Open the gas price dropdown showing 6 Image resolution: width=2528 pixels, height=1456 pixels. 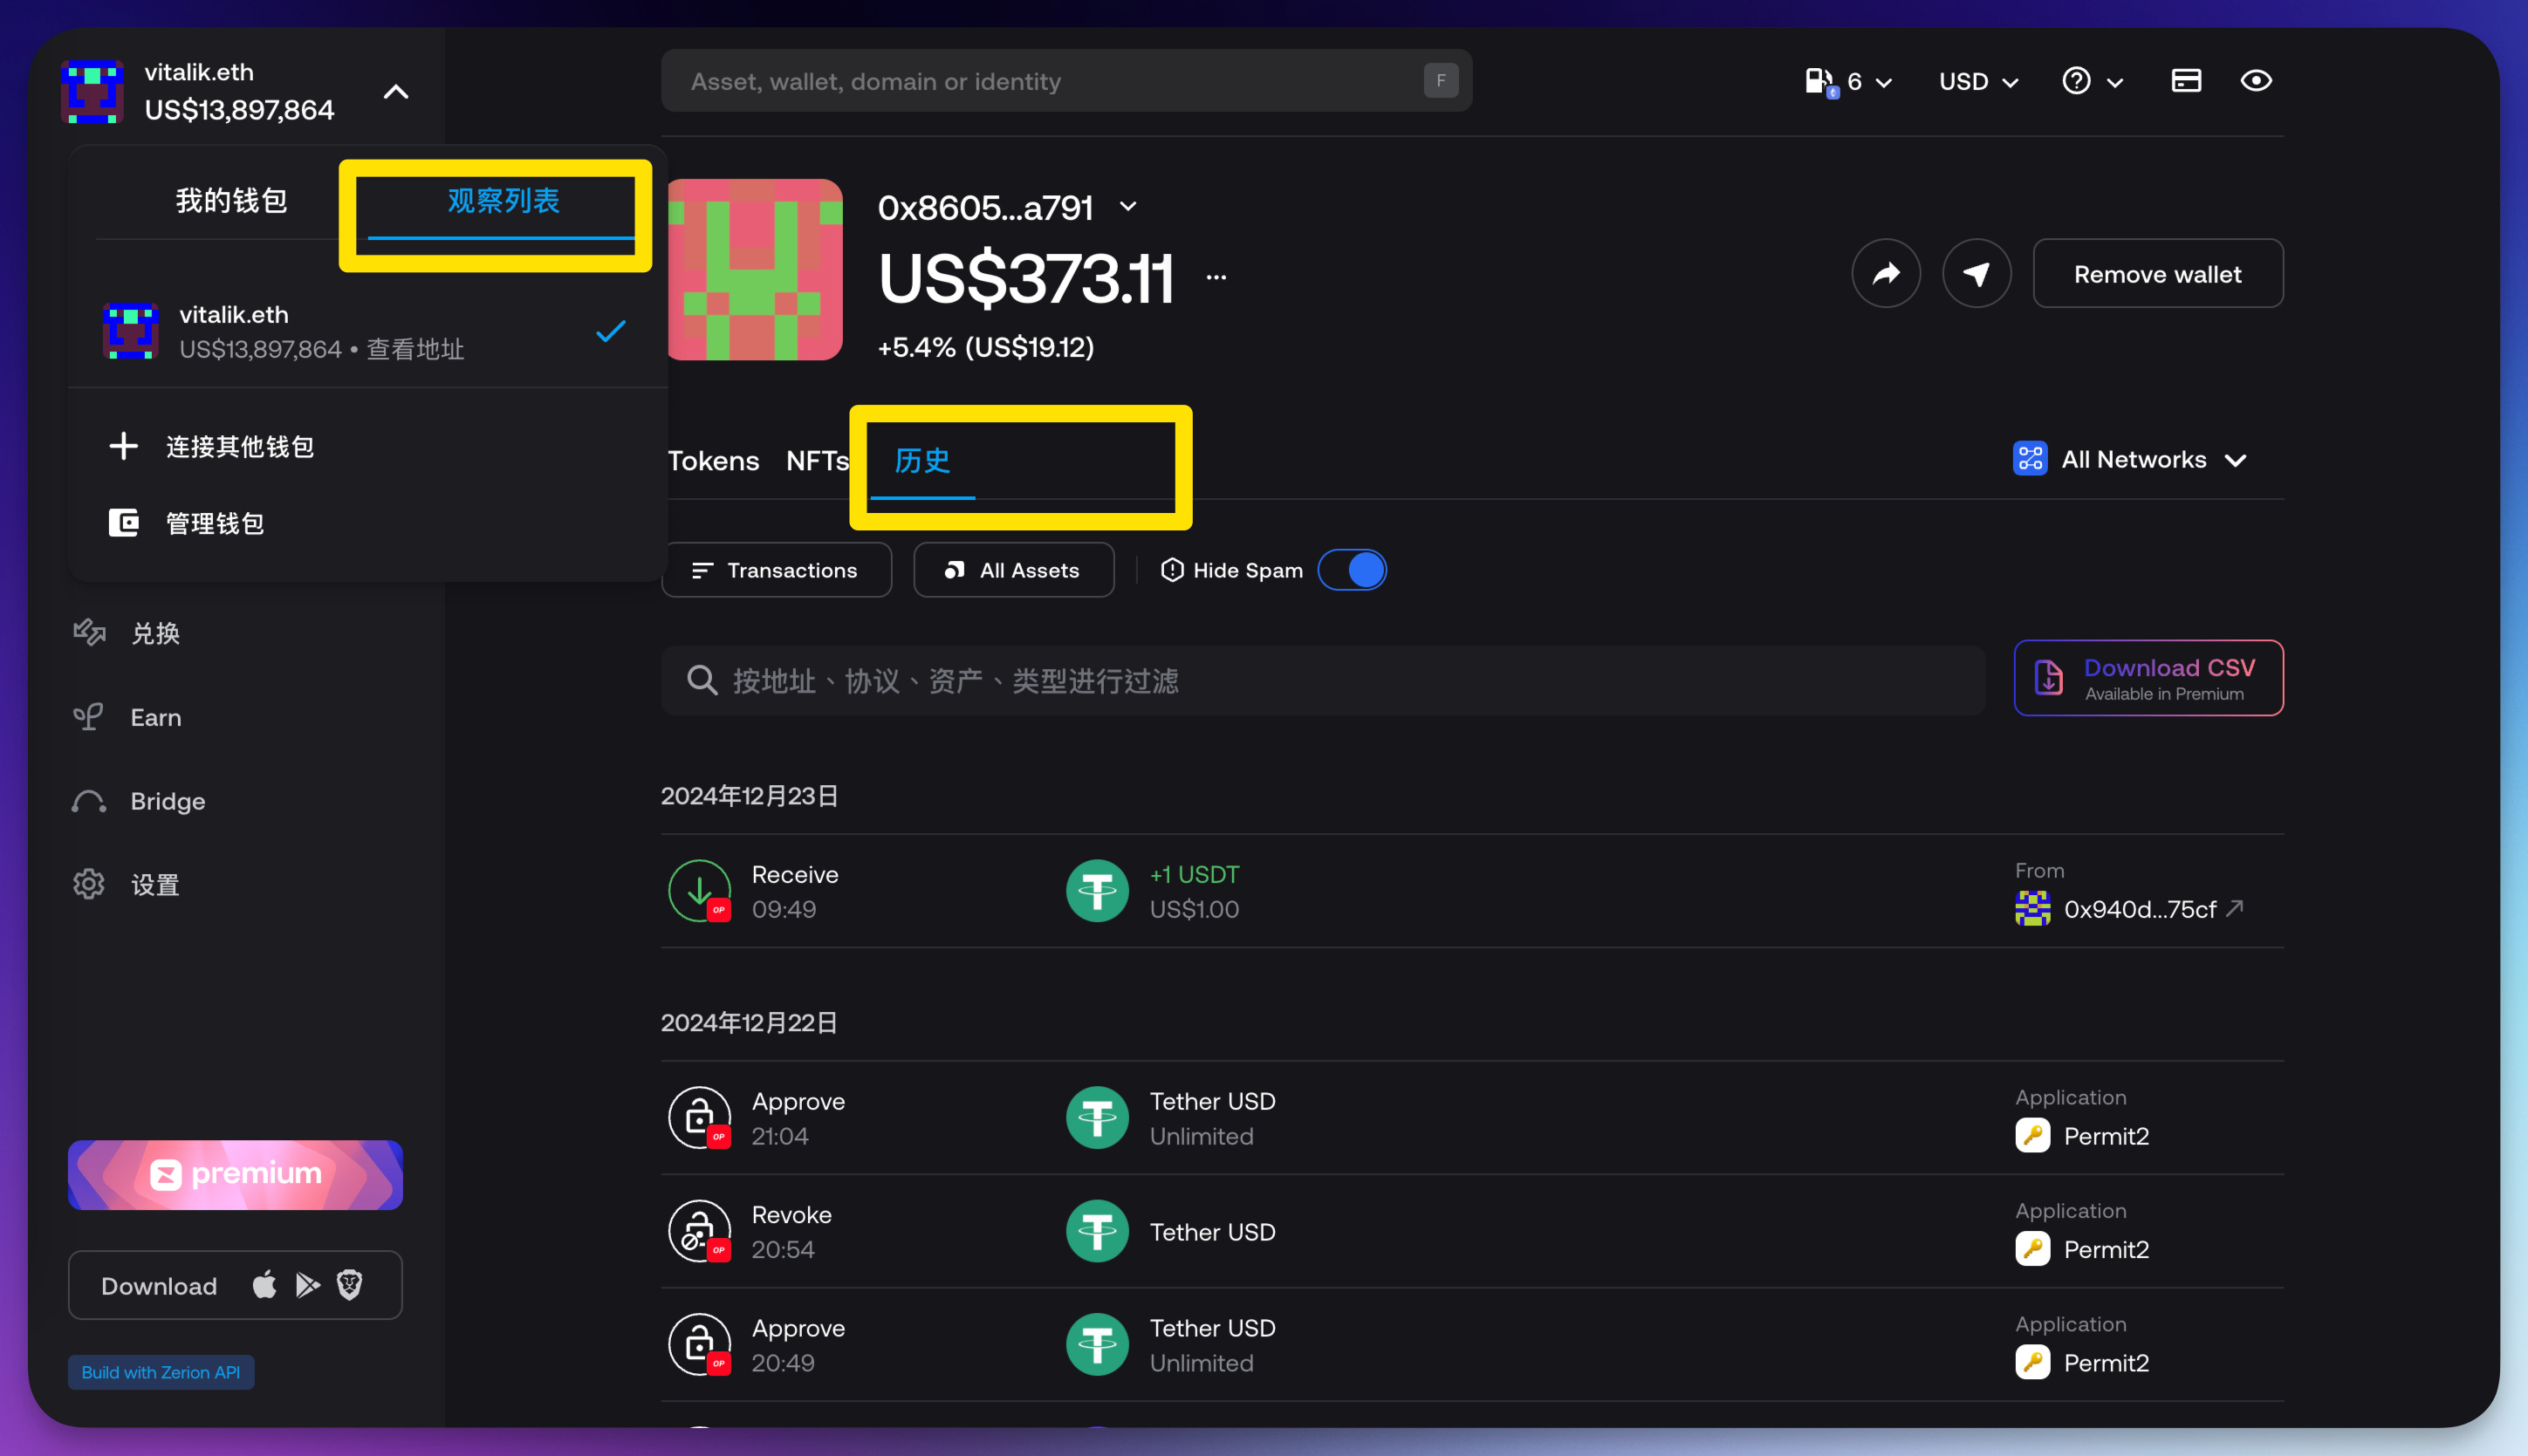pos(1849,81)
